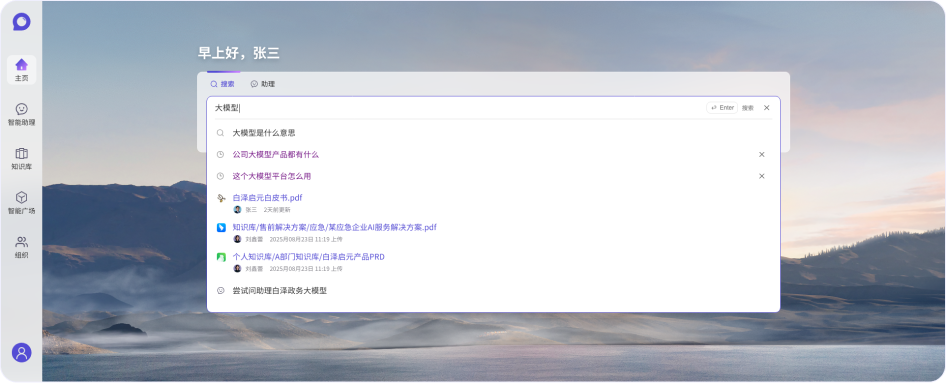Select history item 这个大模型平台怎么用
Screen dimensions: 946x383
click(272, 176)
